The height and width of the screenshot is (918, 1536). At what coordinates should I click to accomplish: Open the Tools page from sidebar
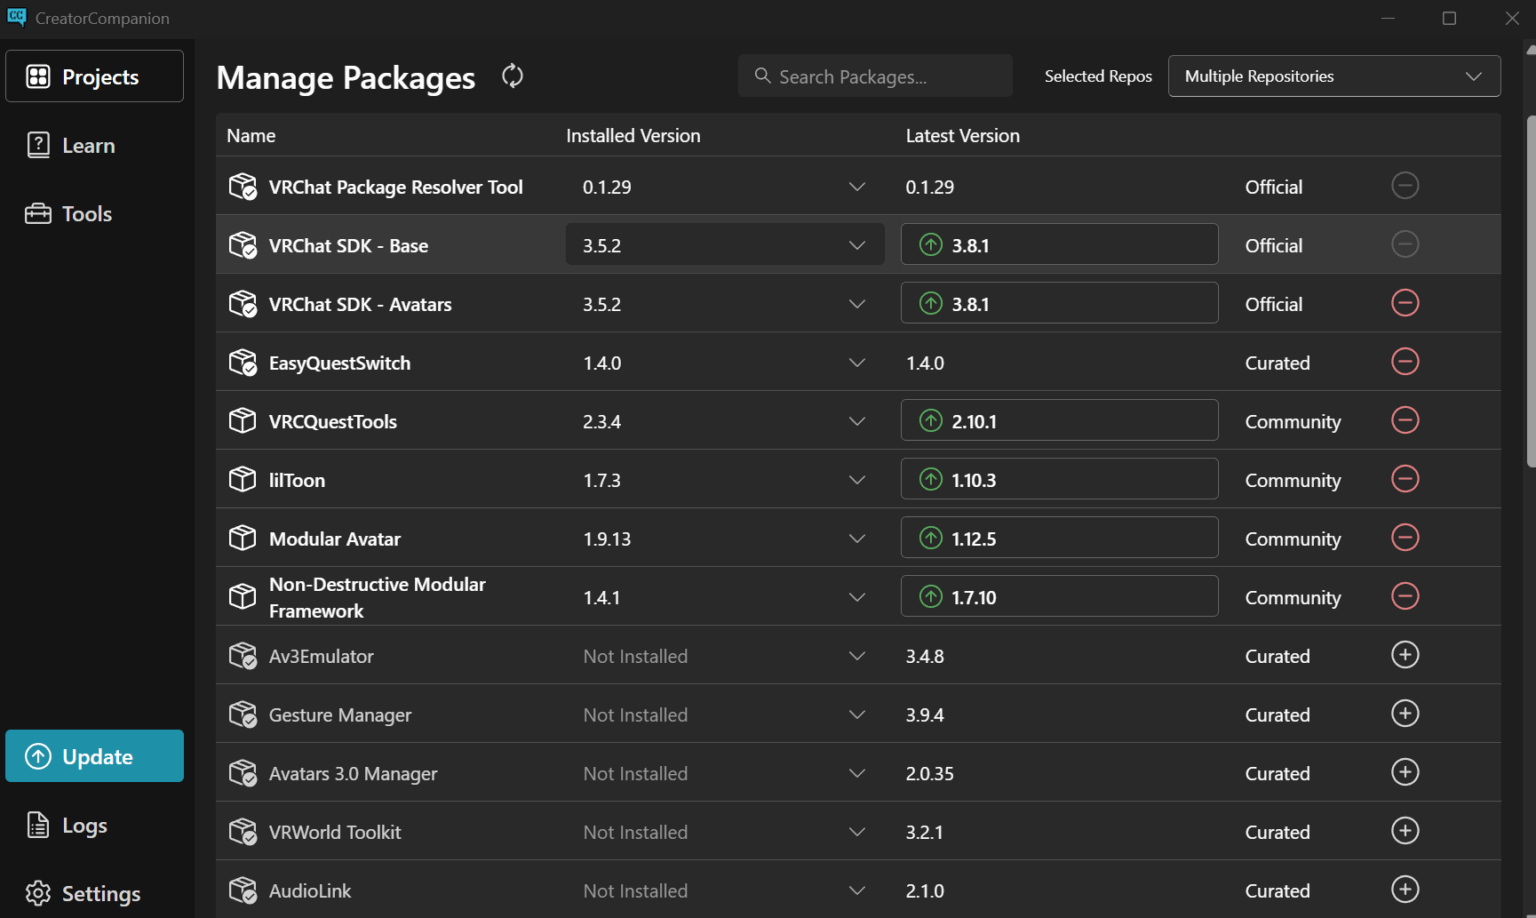86,214
